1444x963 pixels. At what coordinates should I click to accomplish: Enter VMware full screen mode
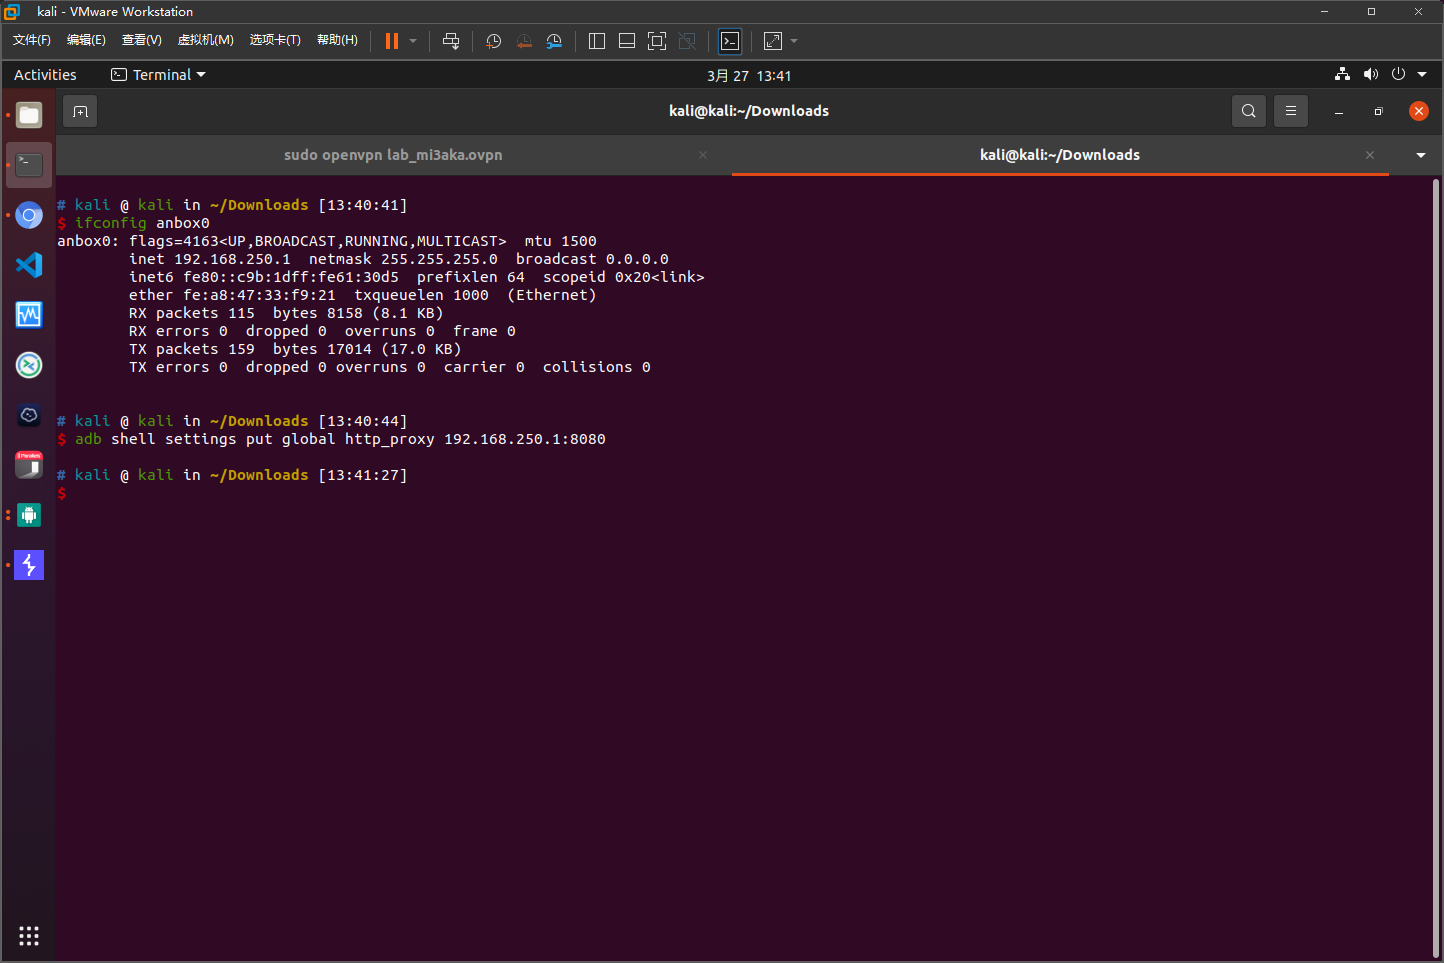657,41
